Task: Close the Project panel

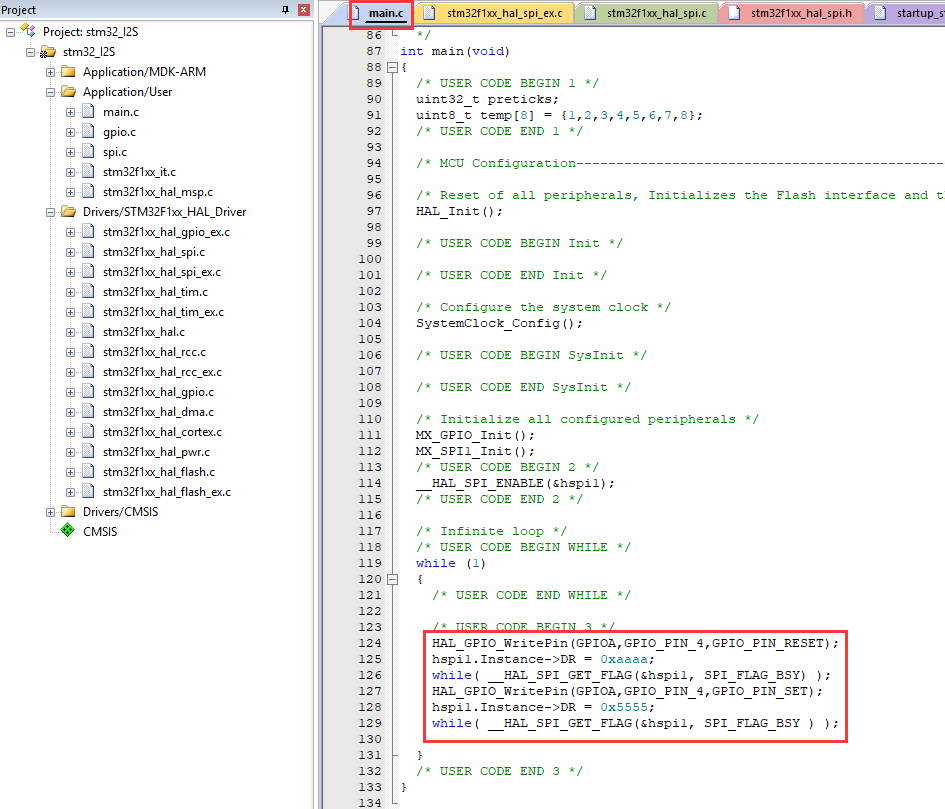Action: (304, 9)
